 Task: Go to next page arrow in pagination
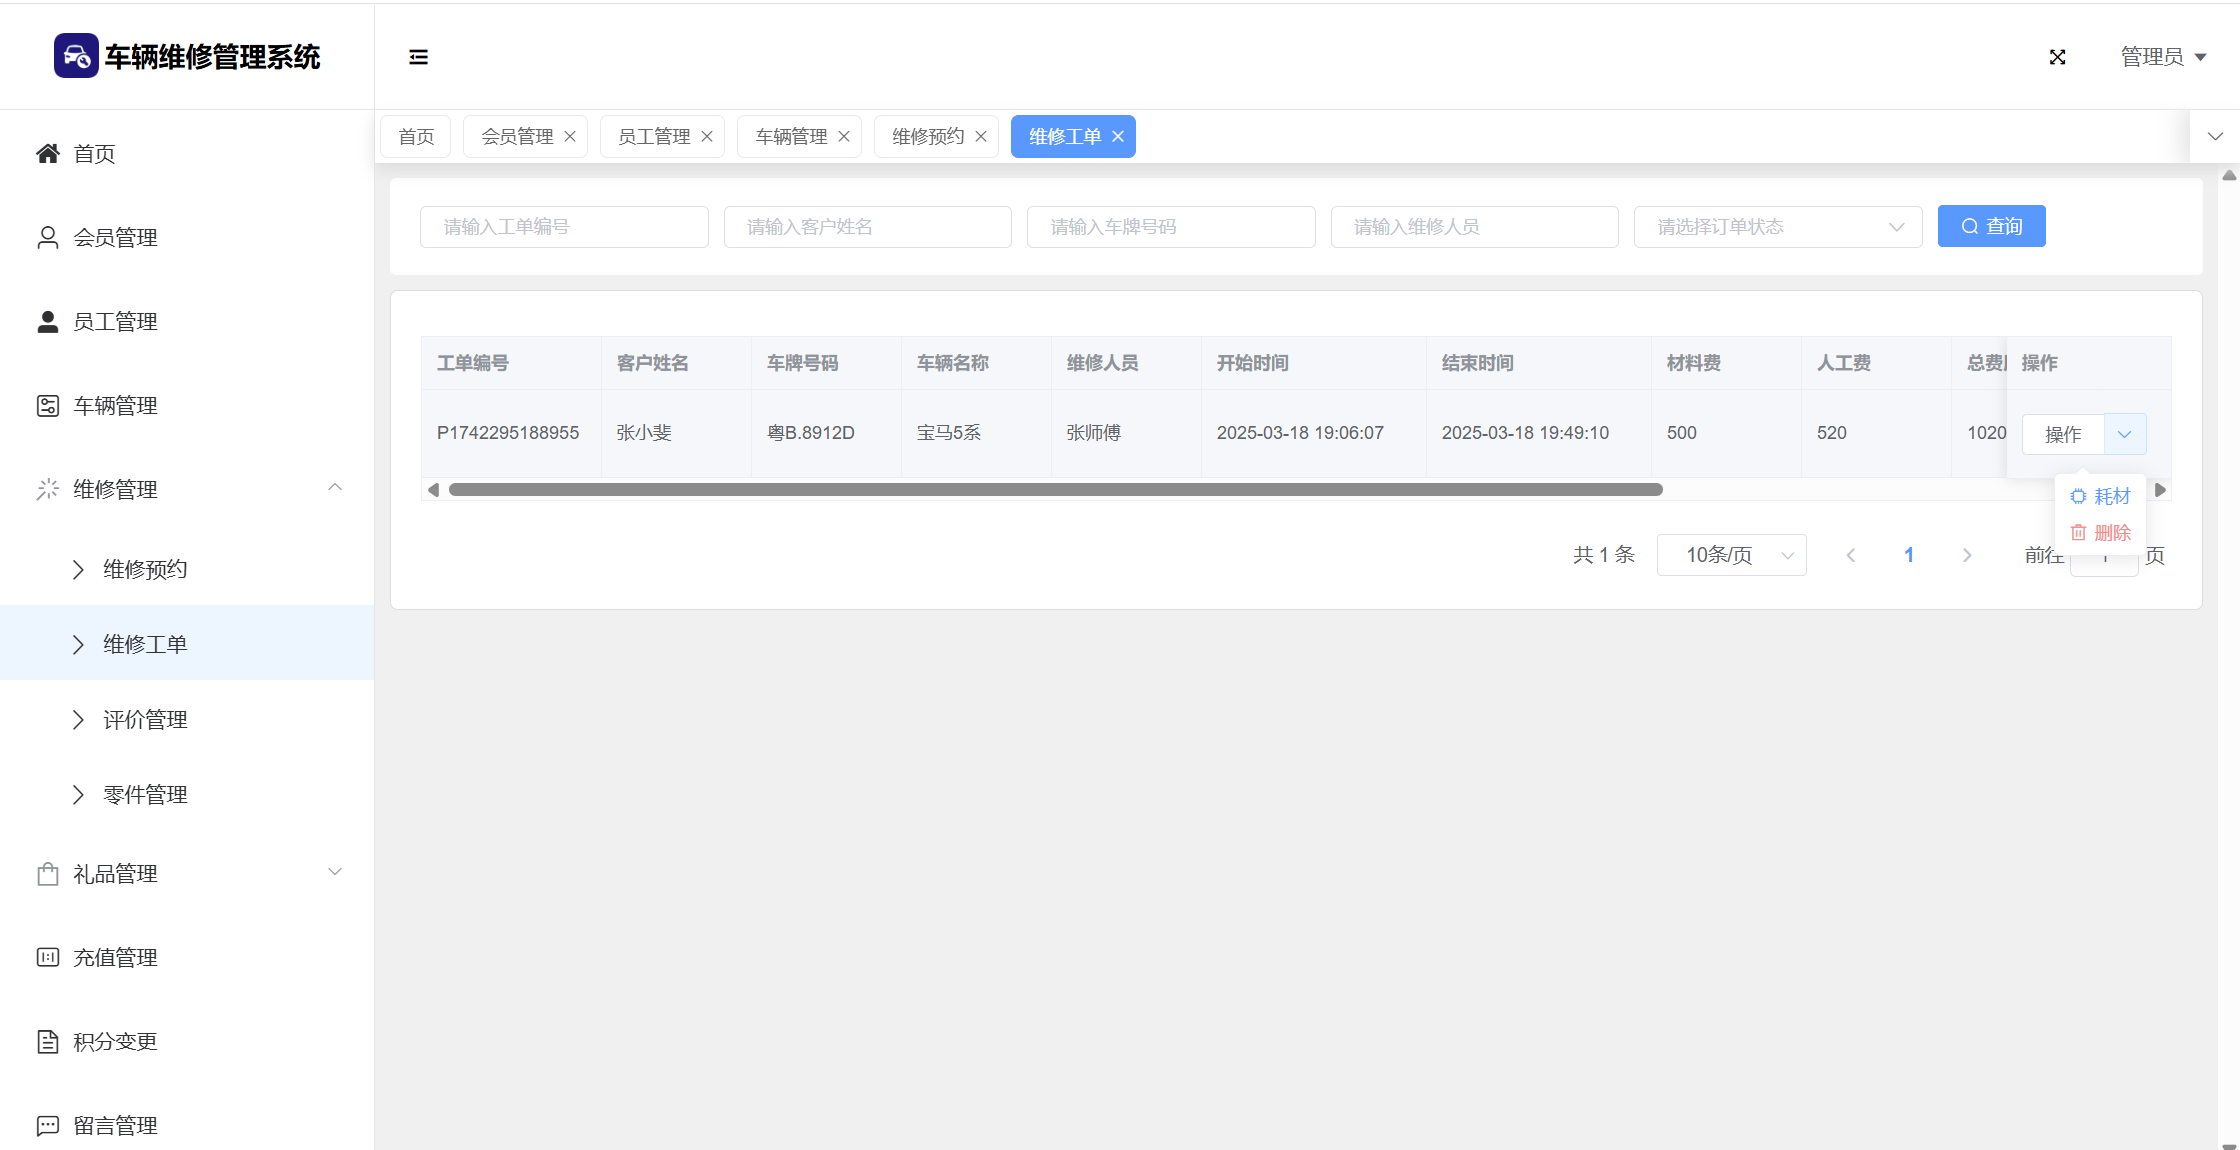pos(1967,555)
